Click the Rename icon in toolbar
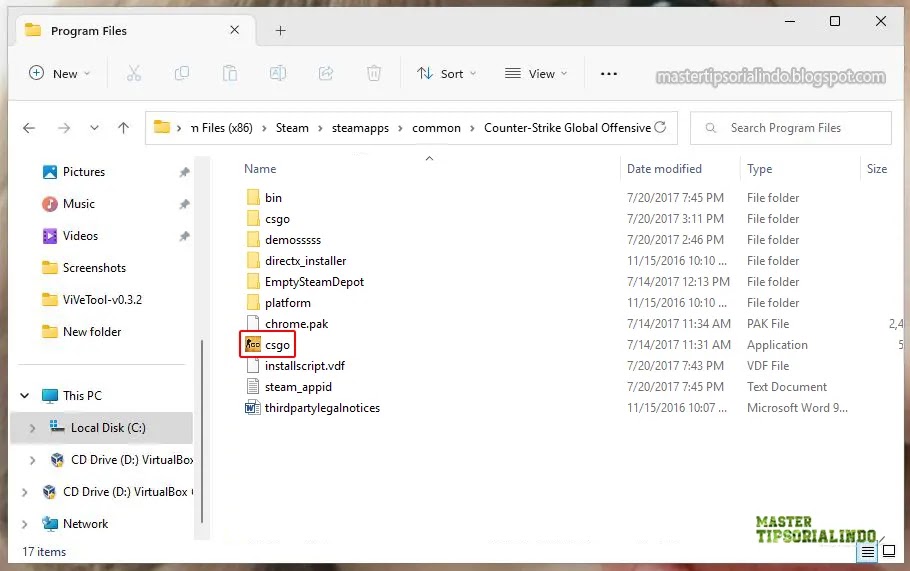This screenshot has width=910, height=571. 278,74
